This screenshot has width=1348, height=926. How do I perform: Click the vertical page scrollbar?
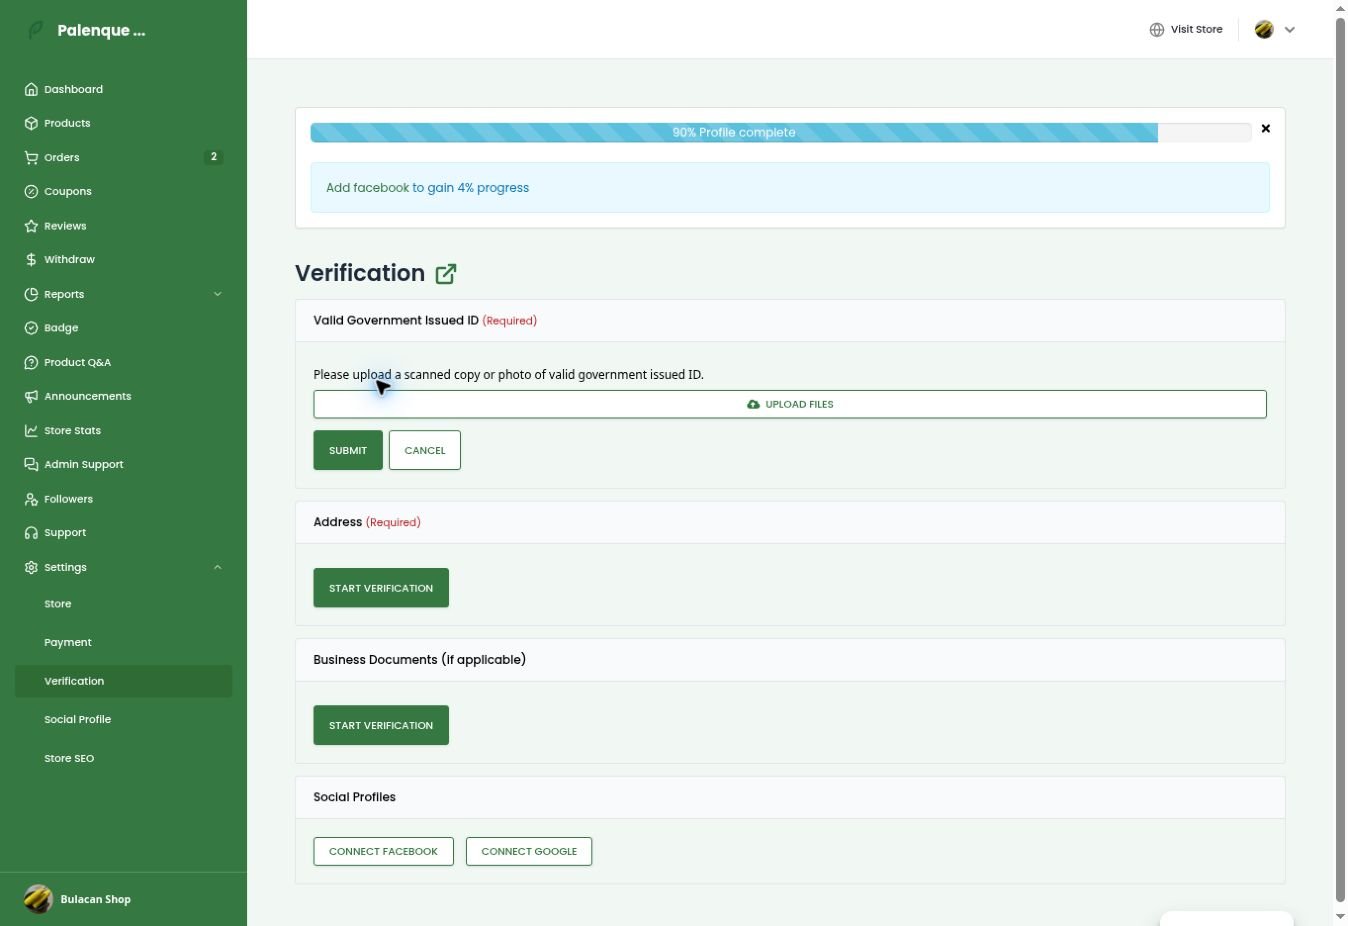click(1341, 458)
